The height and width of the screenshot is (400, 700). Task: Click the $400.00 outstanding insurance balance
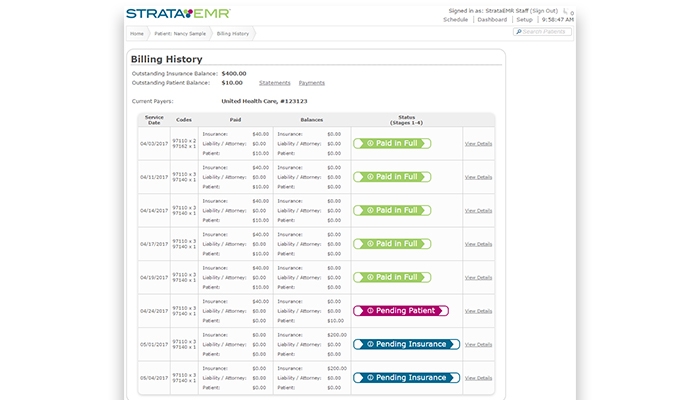(x=234, y=74)
